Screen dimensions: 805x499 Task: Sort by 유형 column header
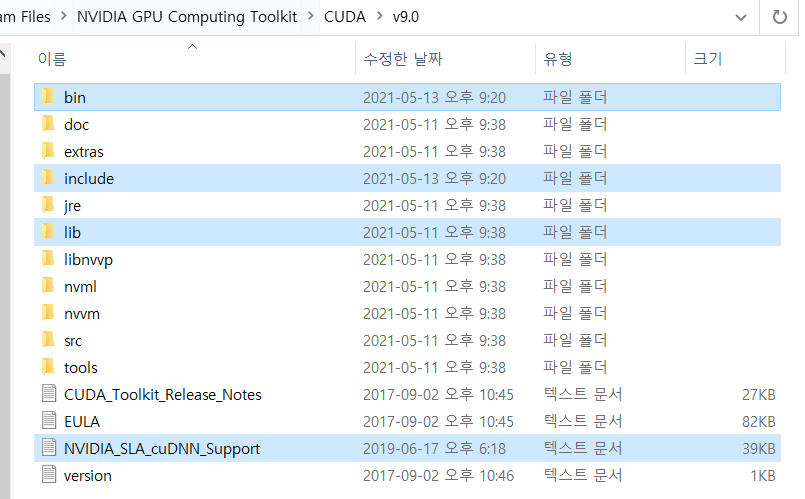(558, 59)
